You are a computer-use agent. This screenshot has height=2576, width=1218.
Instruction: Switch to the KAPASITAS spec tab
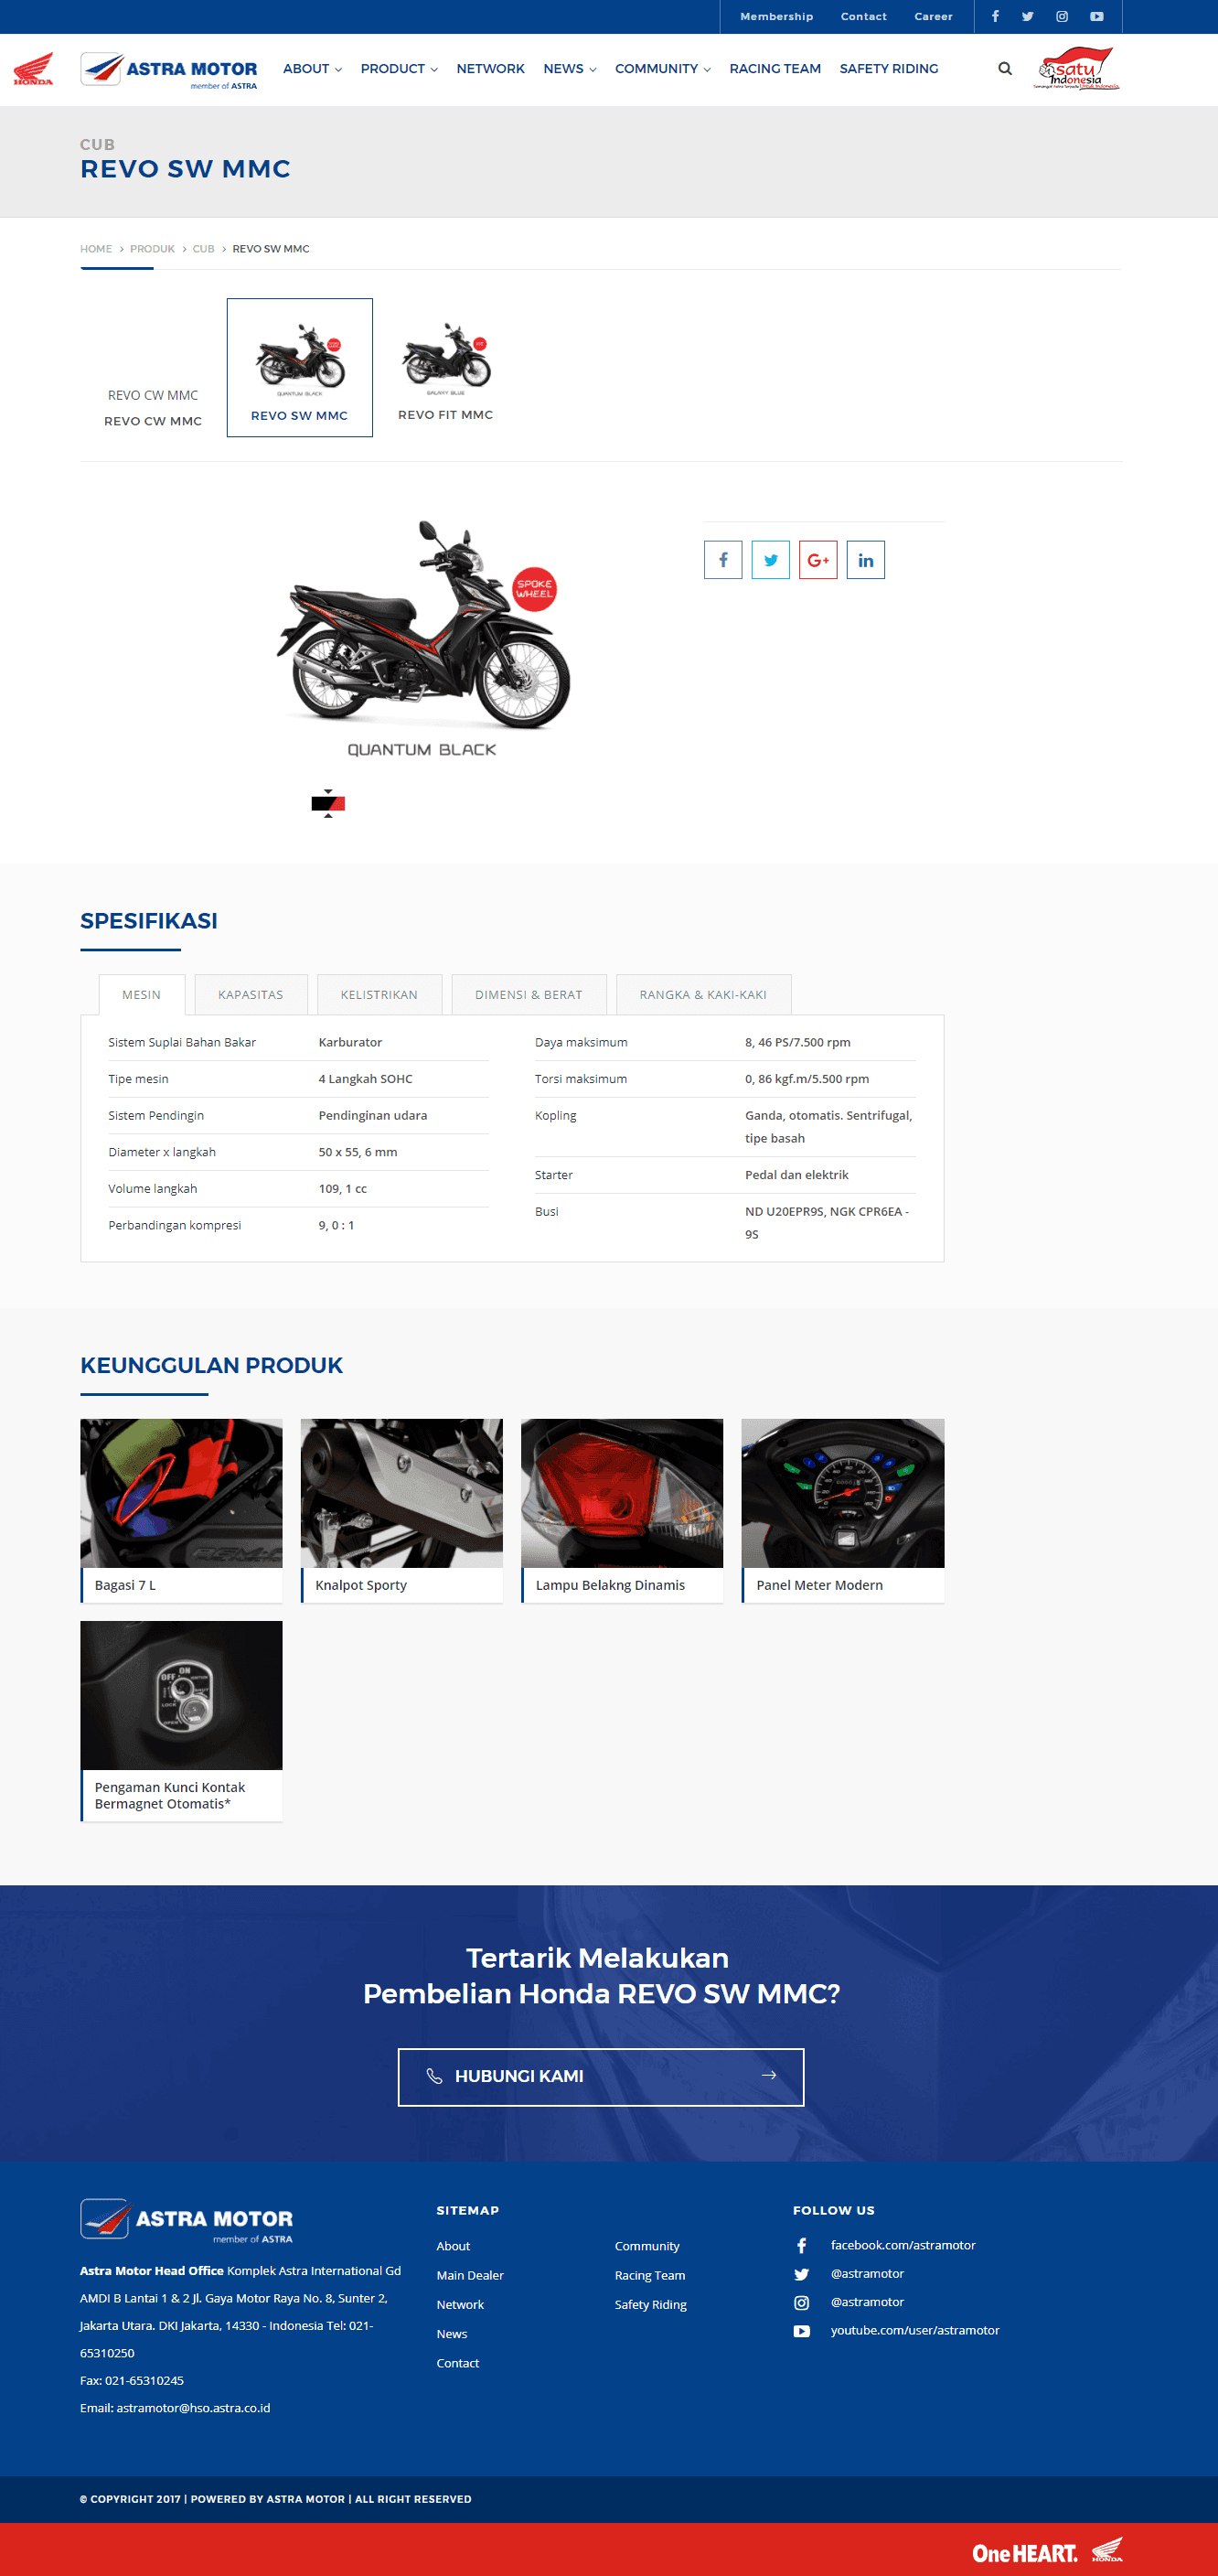(251, 995)
